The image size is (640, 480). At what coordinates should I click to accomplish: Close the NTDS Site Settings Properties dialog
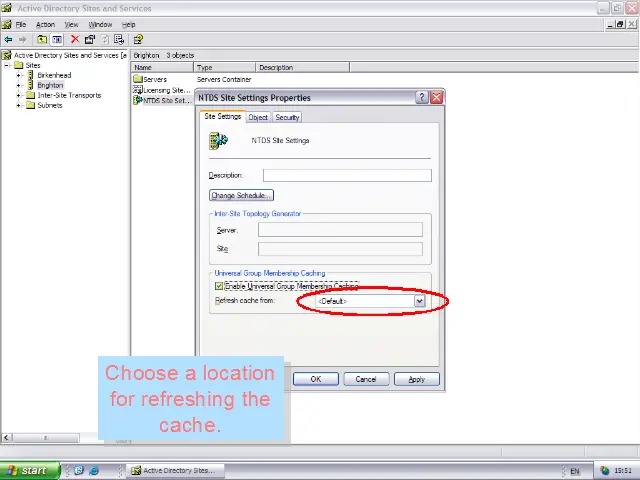pos(436,98)
